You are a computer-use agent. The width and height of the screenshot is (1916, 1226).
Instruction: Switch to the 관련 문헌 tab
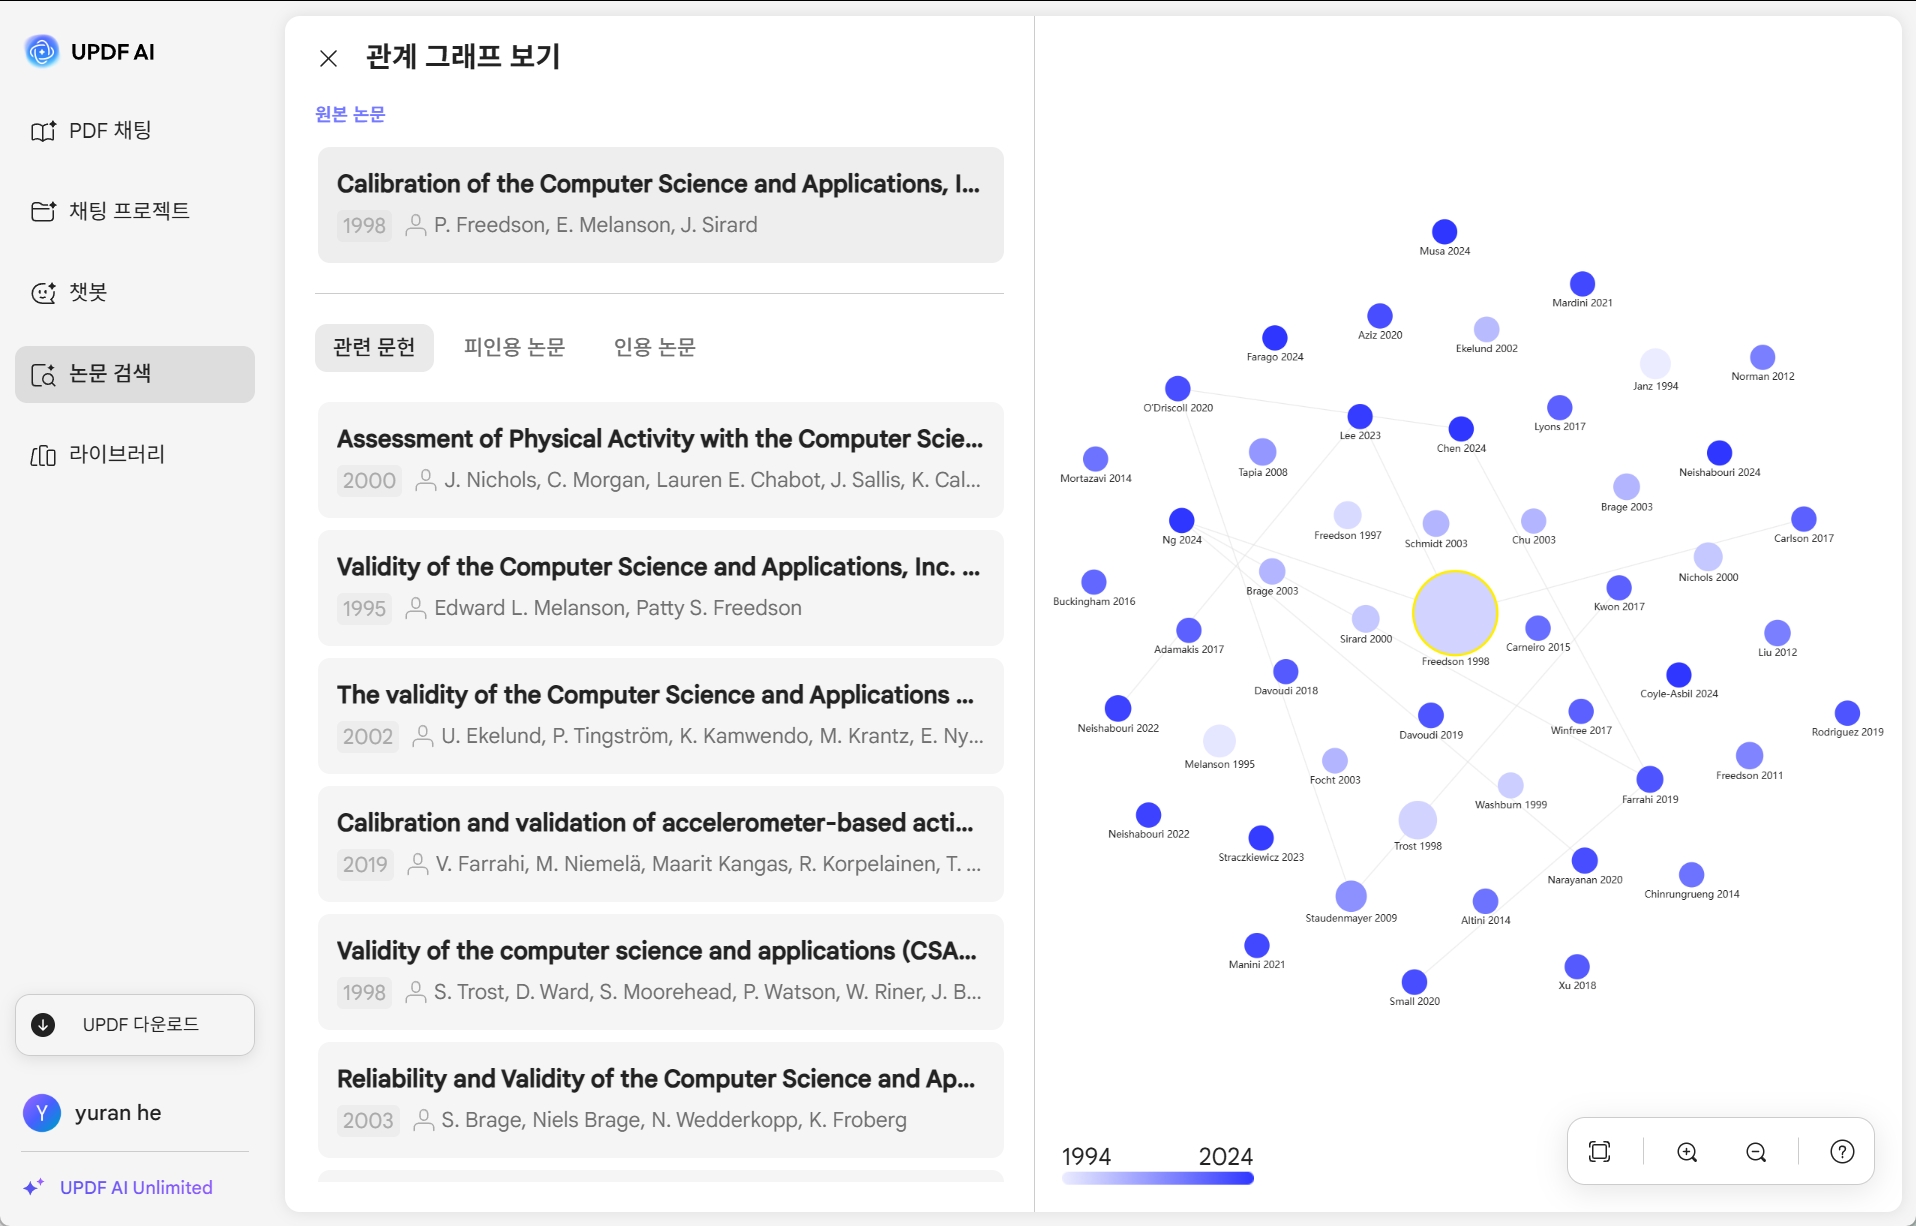[374, 347]
